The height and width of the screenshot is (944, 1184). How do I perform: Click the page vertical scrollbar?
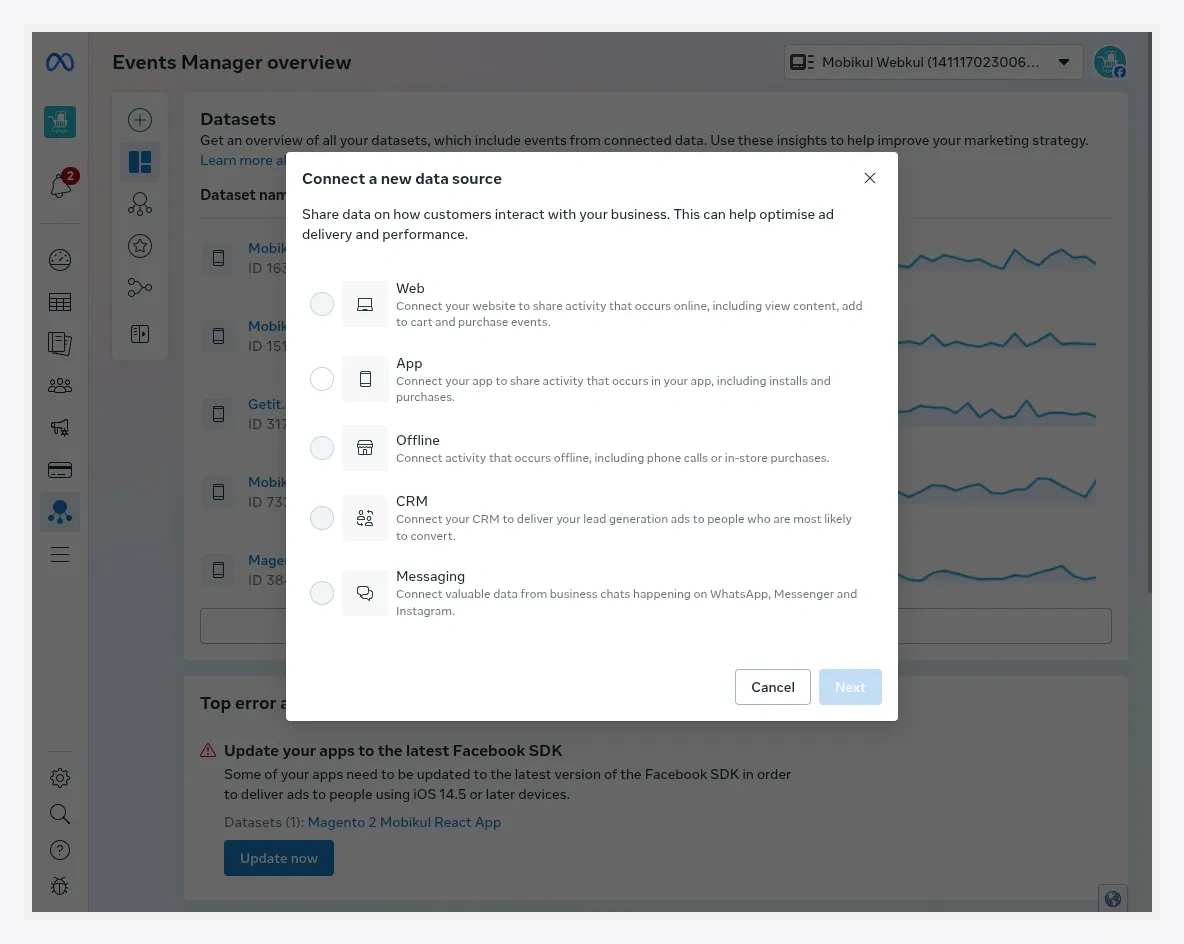(x=1149, y=312)
